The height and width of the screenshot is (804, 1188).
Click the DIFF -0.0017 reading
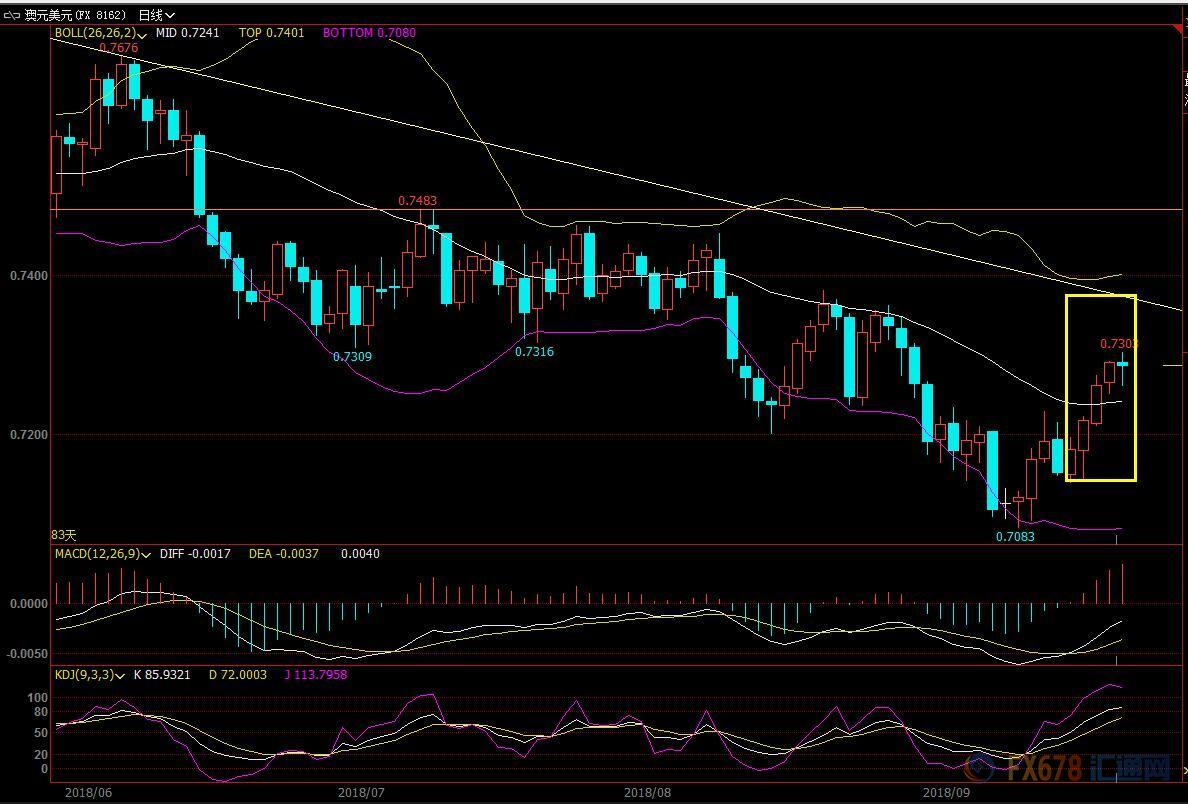(x=195, y=554)
